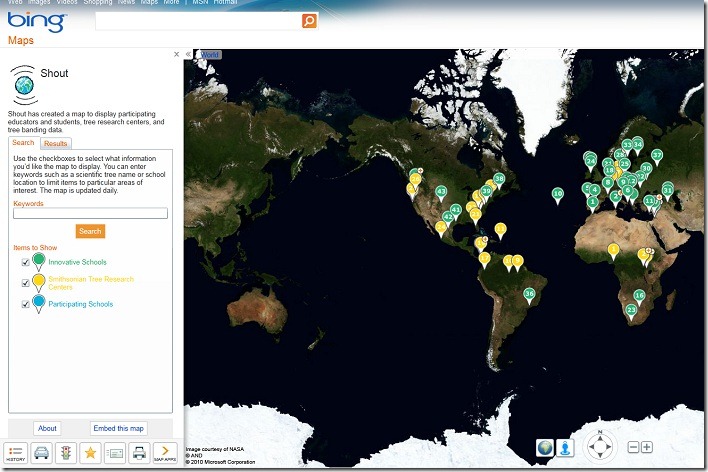Toggle Smithsonian Tree Research Centers checkbox
Screen dimensions: 708x472
[x=26, y=283]
